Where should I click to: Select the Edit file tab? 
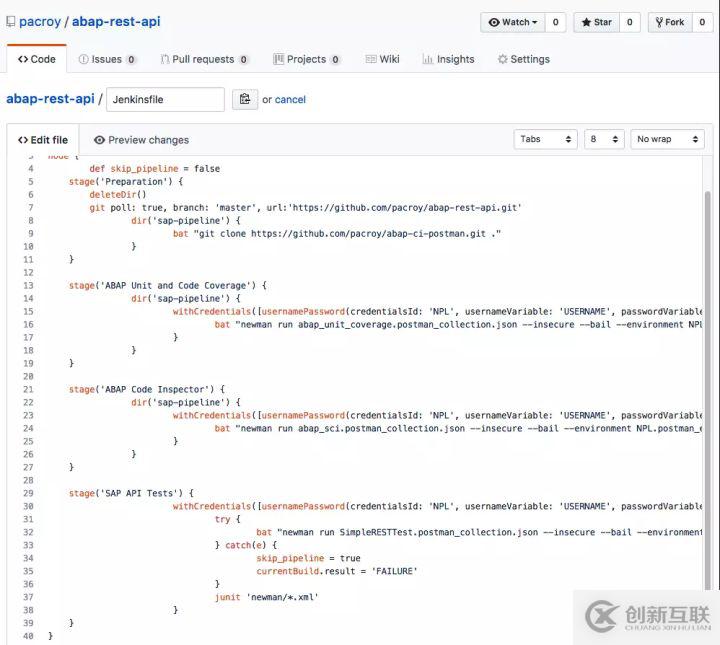click(43, 140)
